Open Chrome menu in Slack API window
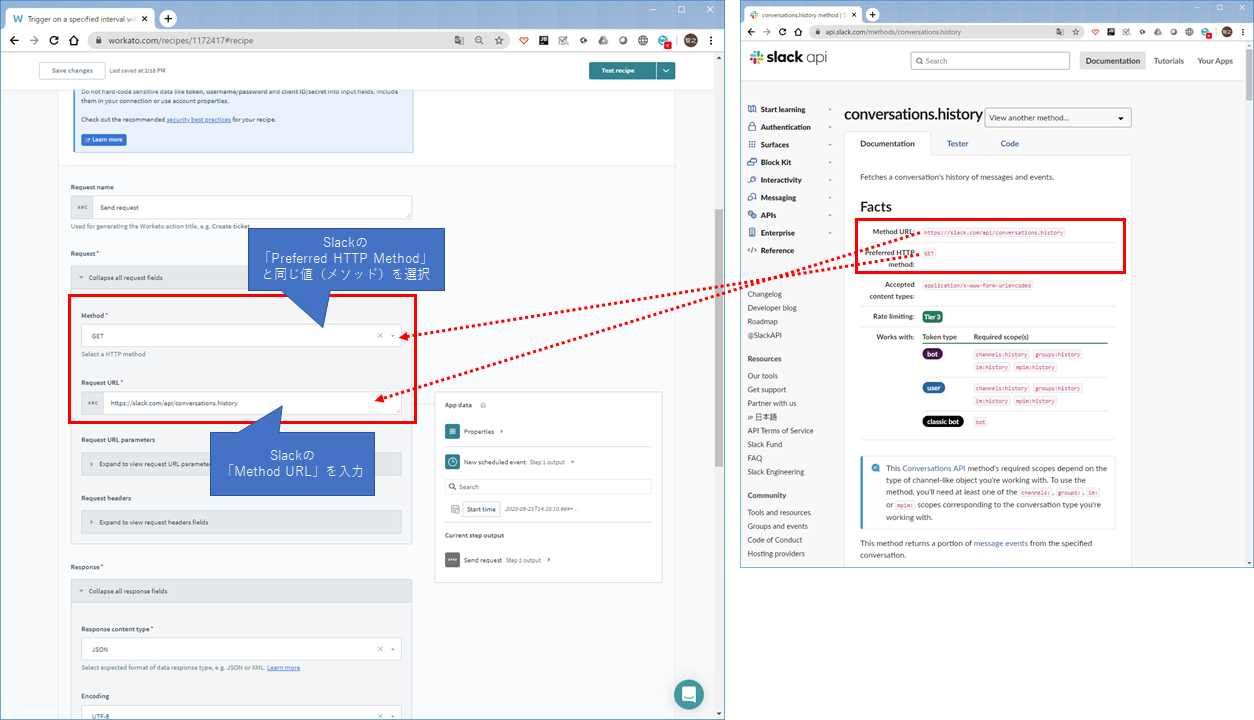 pos(1243,32)
